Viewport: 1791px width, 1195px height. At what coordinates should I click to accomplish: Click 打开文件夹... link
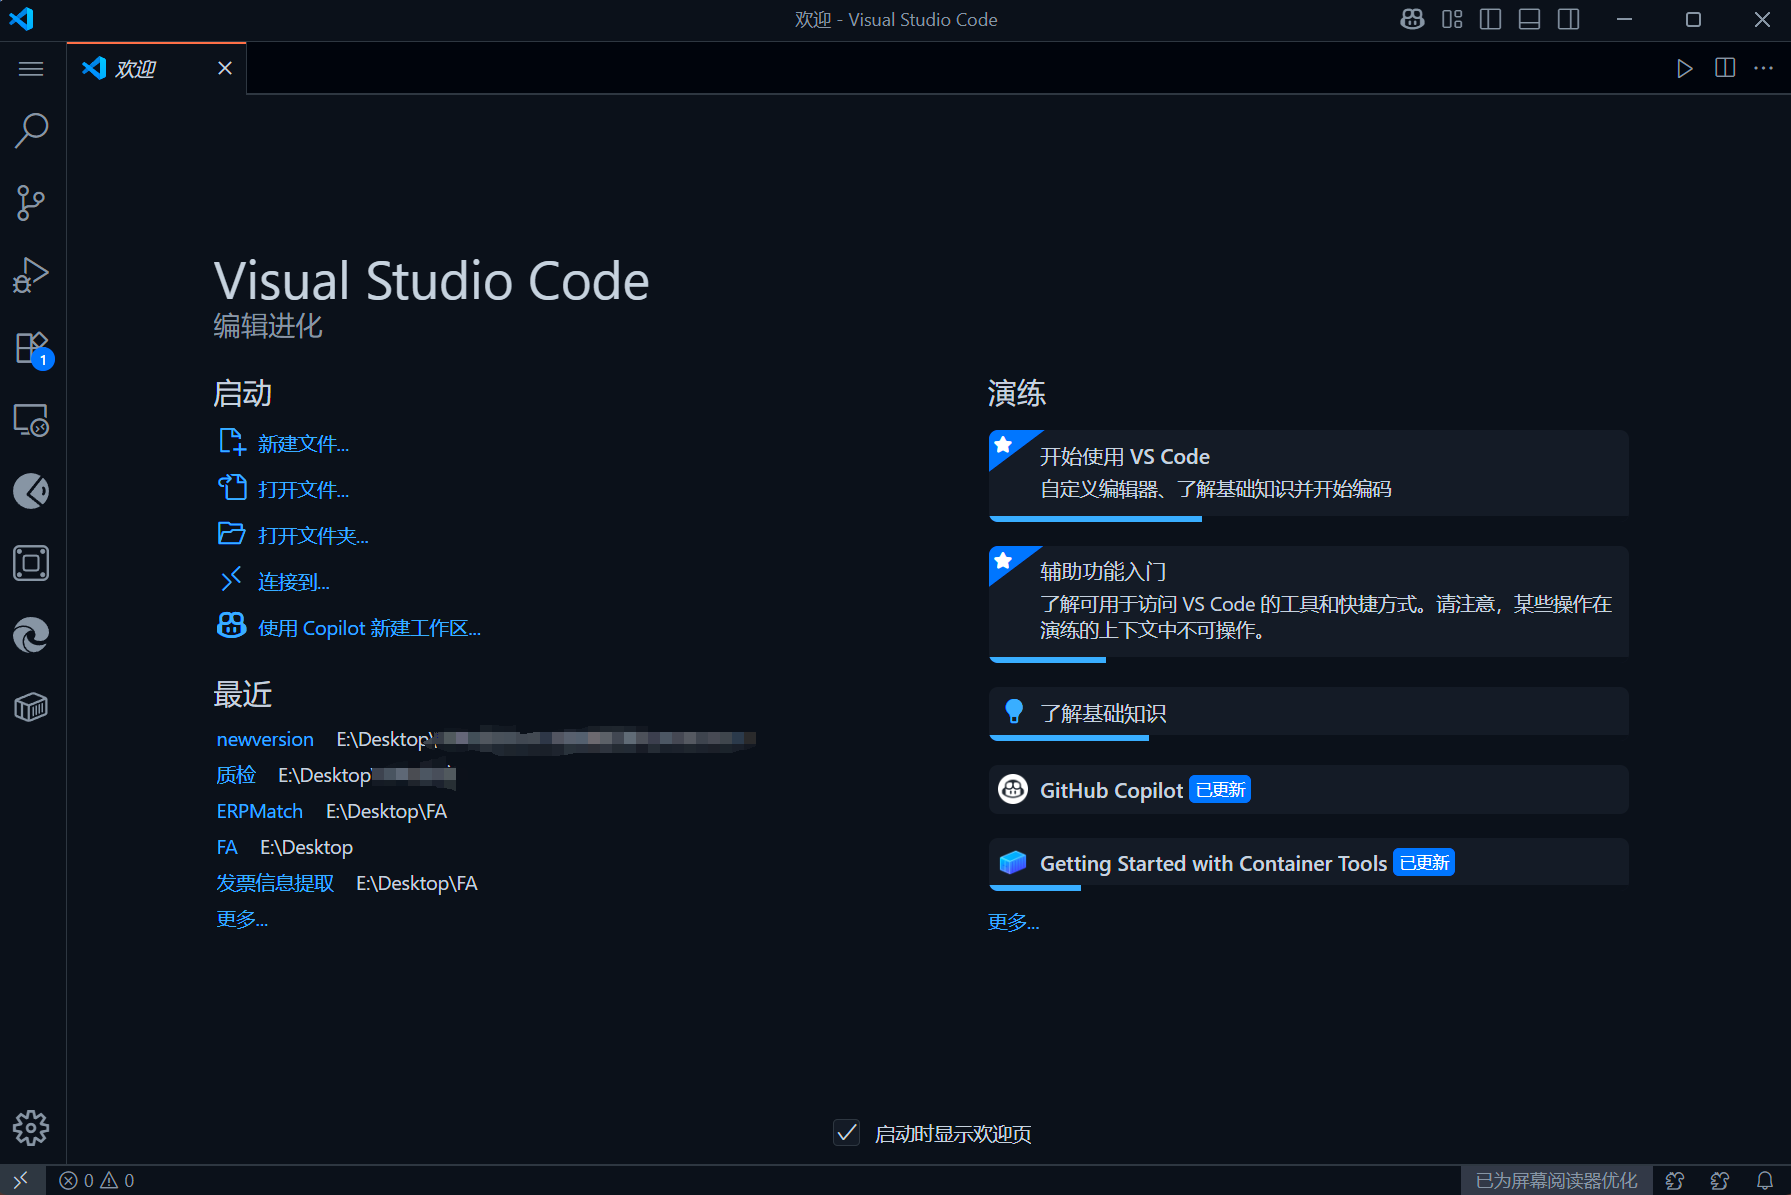click(x=313, y=536)
